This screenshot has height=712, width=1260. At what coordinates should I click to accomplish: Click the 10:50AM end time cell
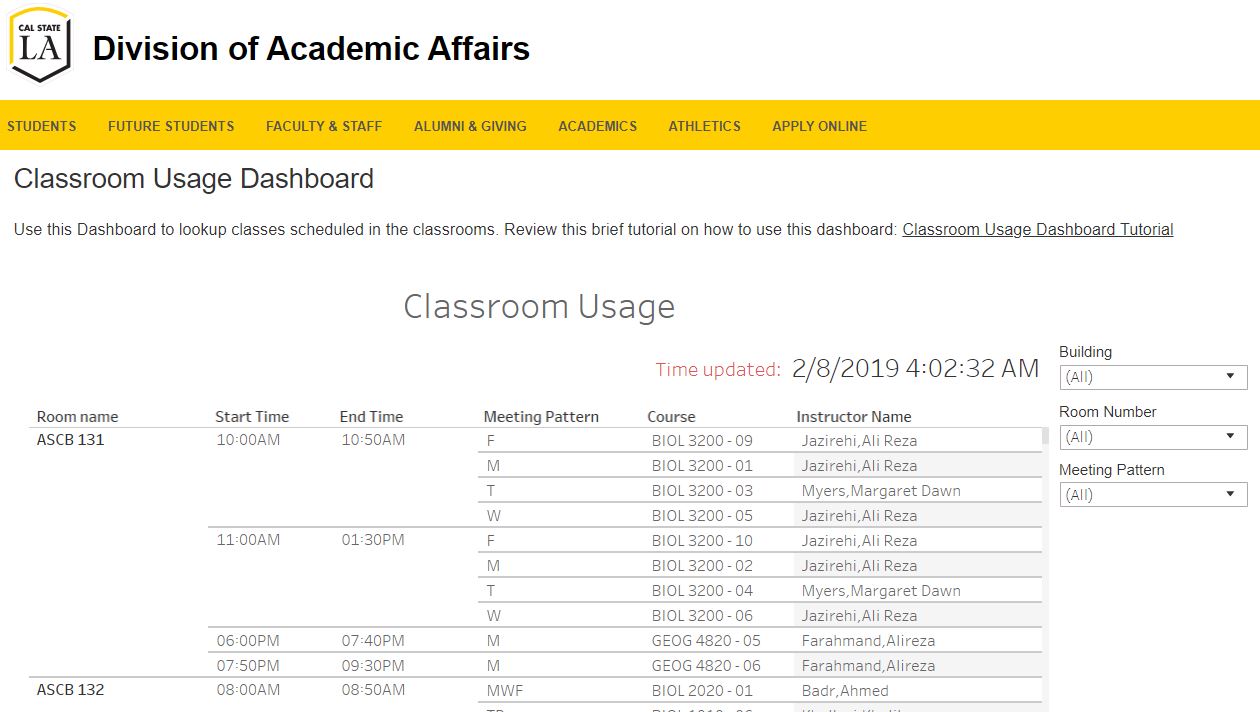point(373,439)
